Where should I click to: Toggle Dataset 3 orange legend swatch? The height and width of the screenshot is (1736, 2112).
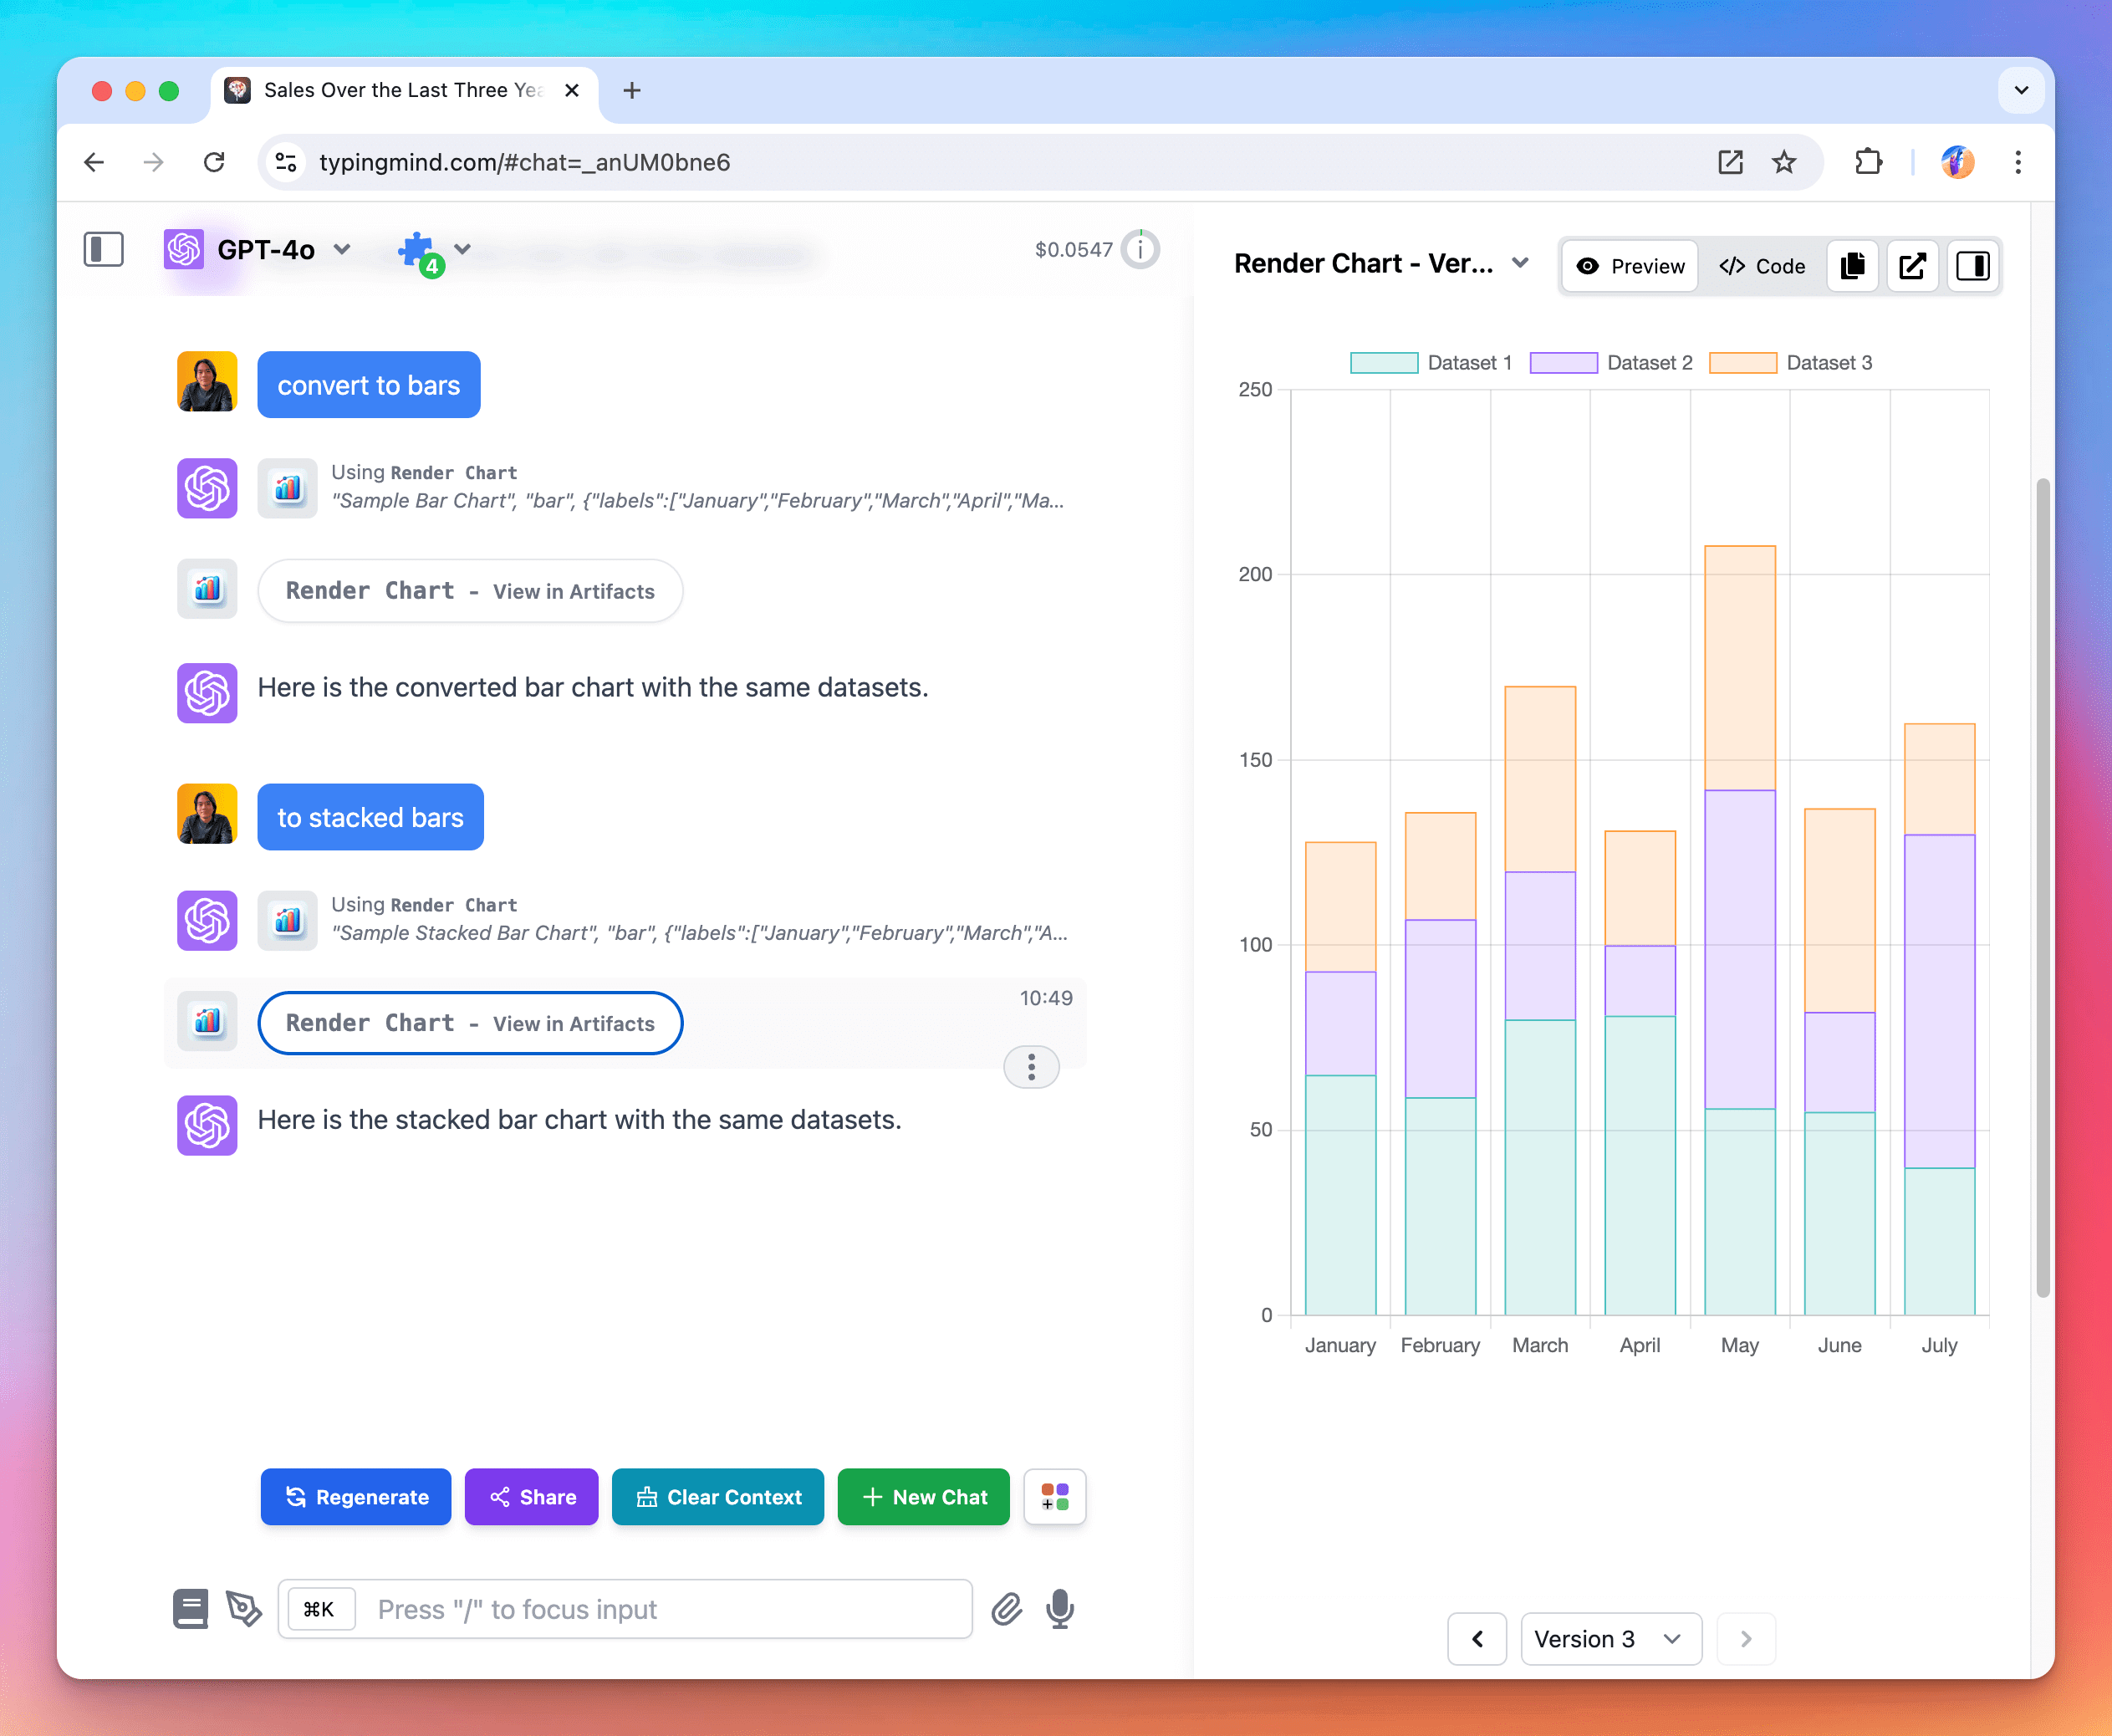(1743, 363)
